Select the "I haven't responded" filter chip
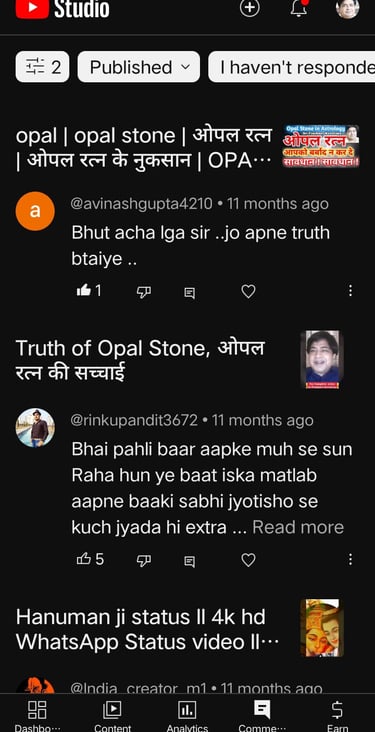The image size is (375, 732). pyautogui.click(x=291, y=67)
